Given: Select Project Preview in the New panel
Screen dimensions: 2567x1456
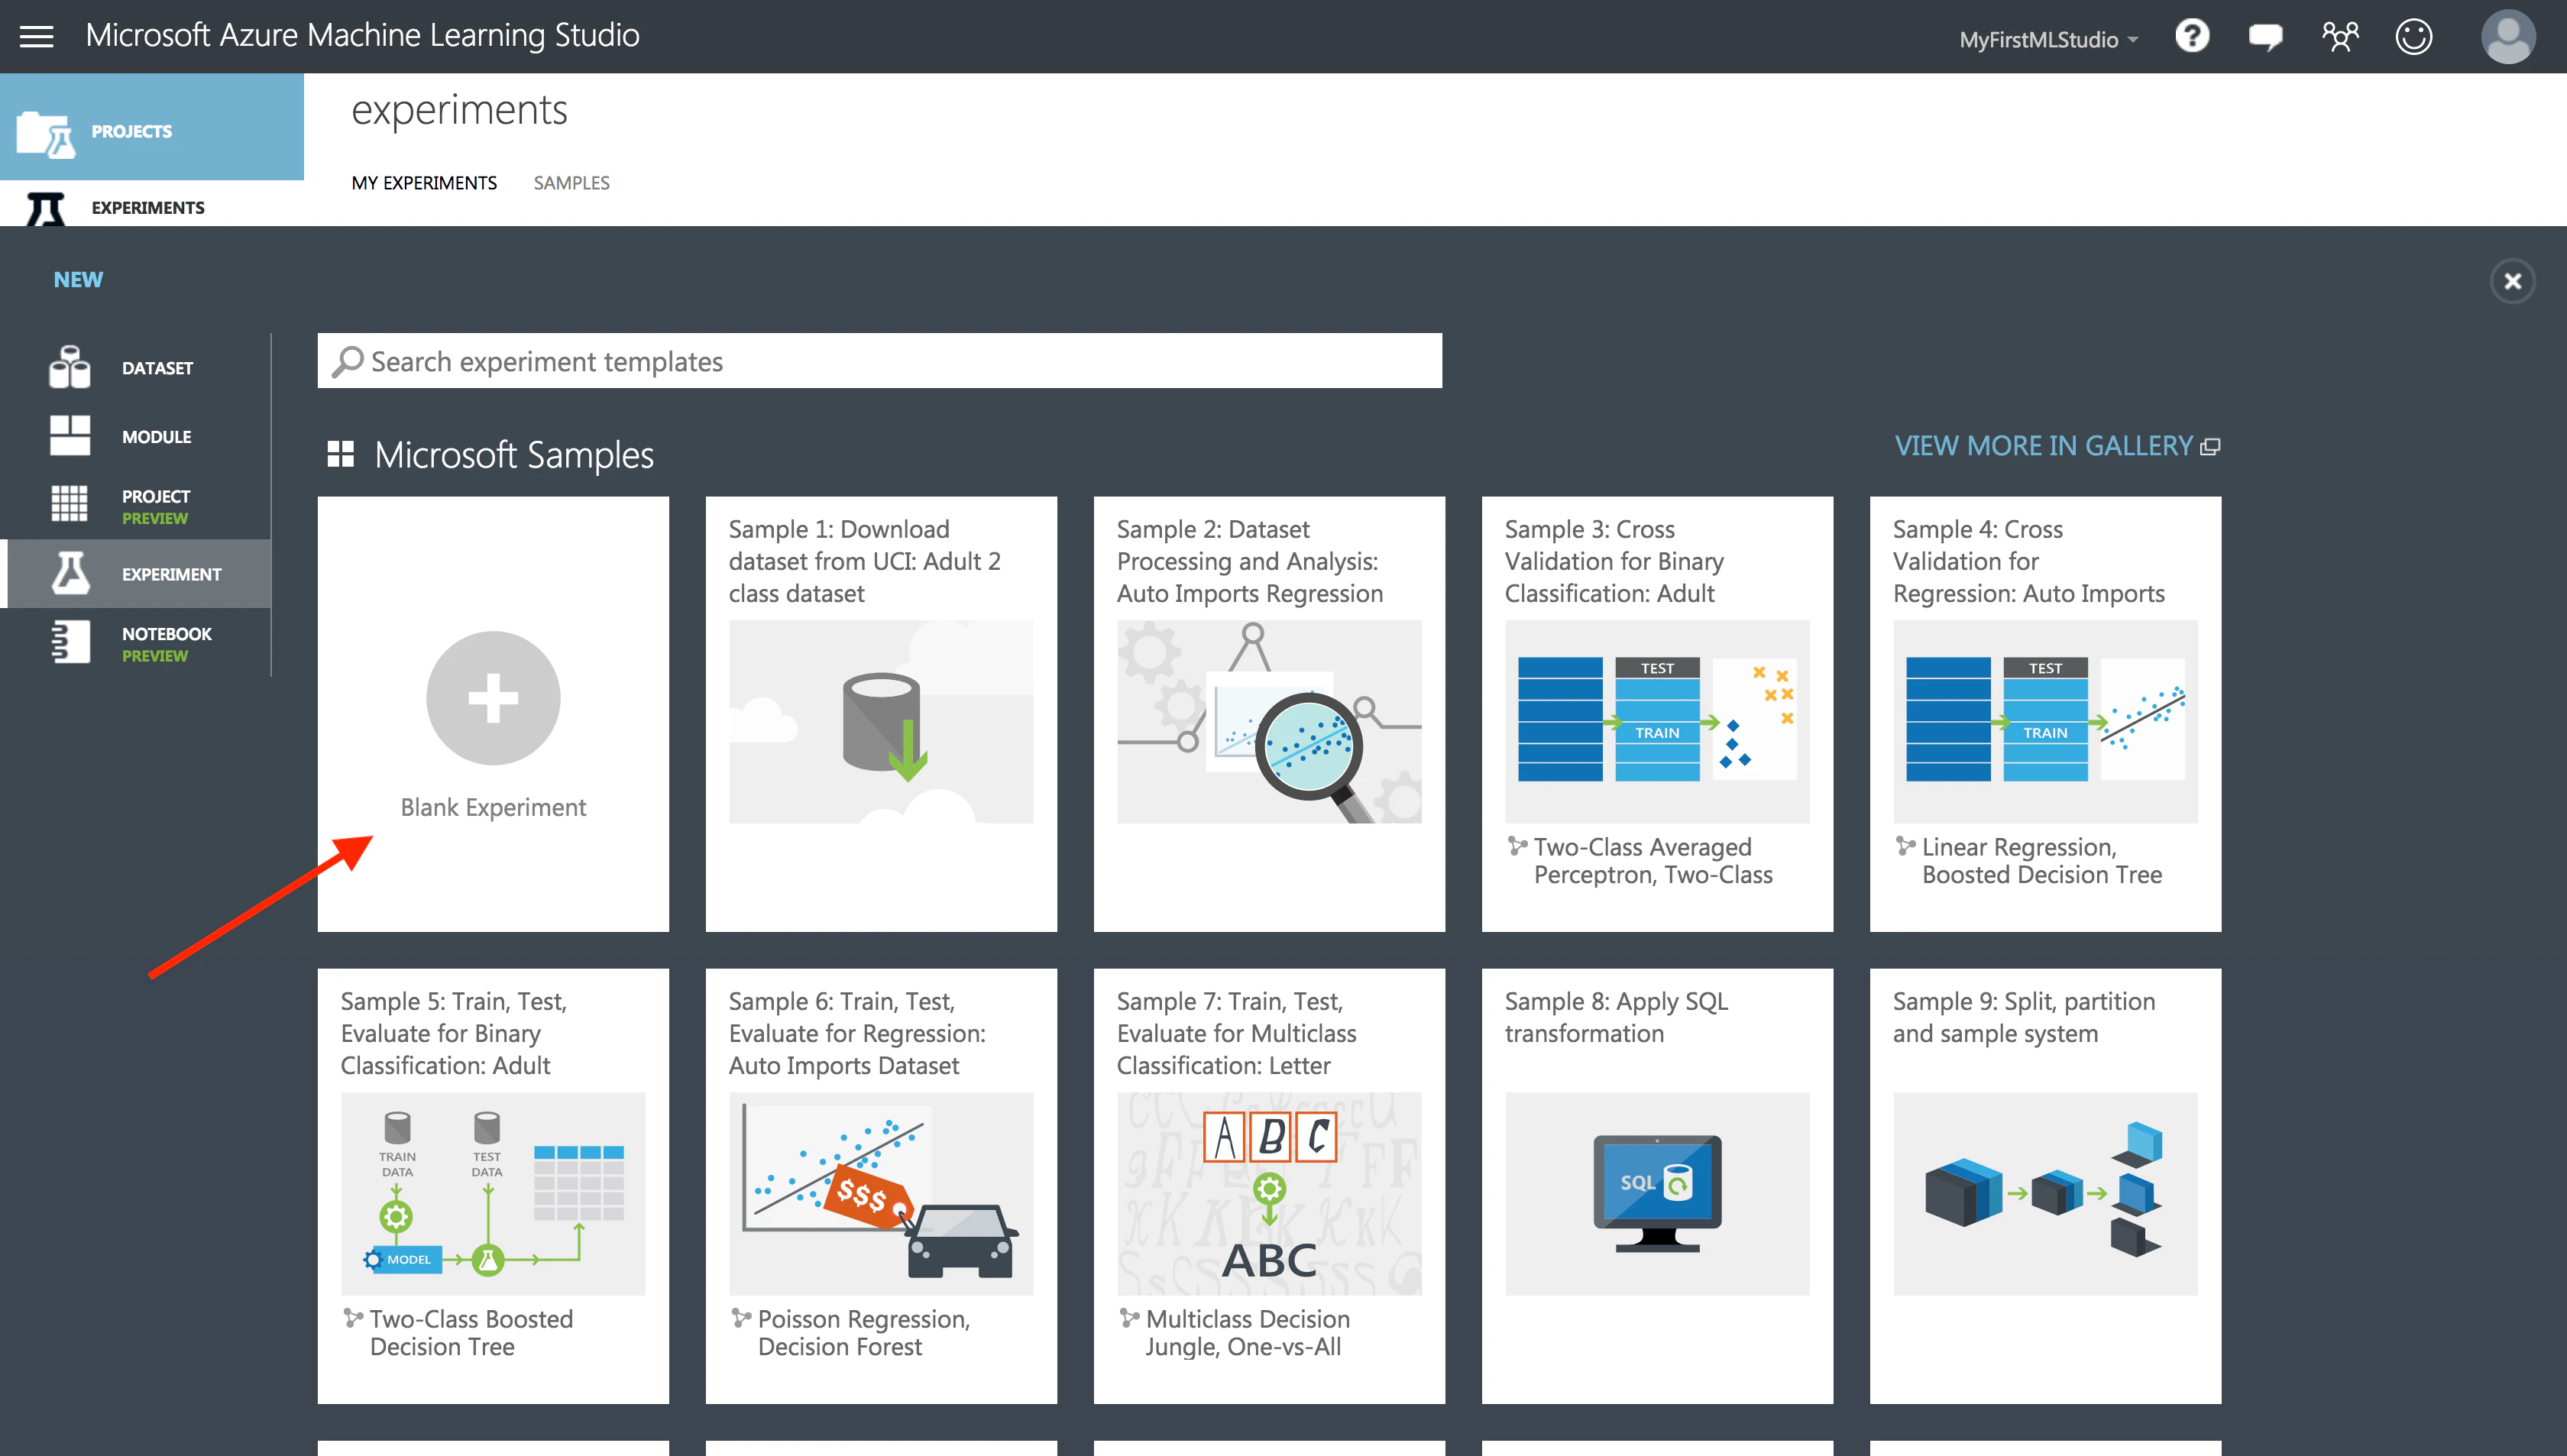Looking at the screenshot, I should 136,505.
